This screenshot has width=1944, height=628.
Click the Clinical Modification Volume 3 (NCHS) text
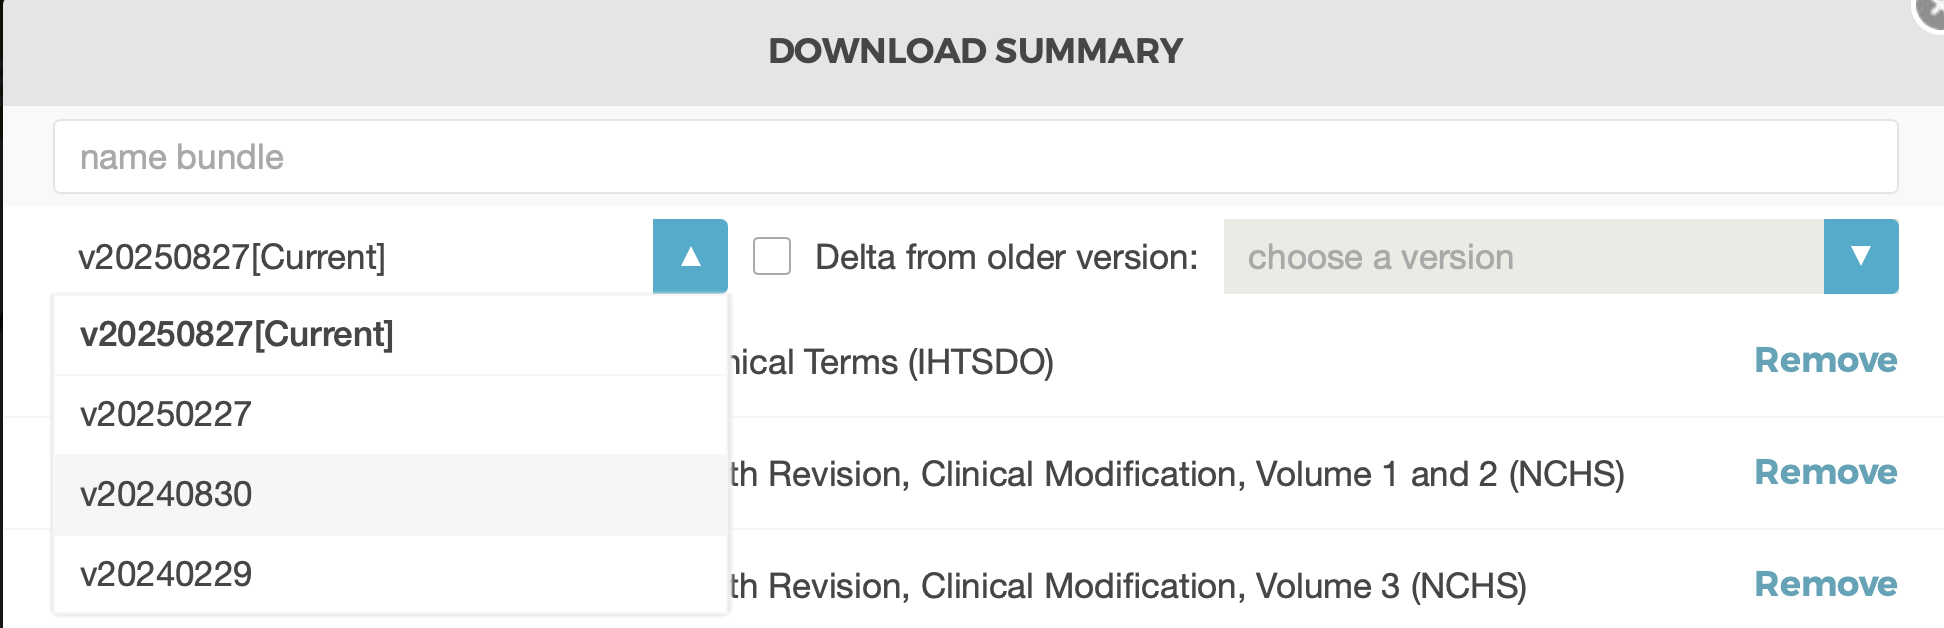point(1127,586)
